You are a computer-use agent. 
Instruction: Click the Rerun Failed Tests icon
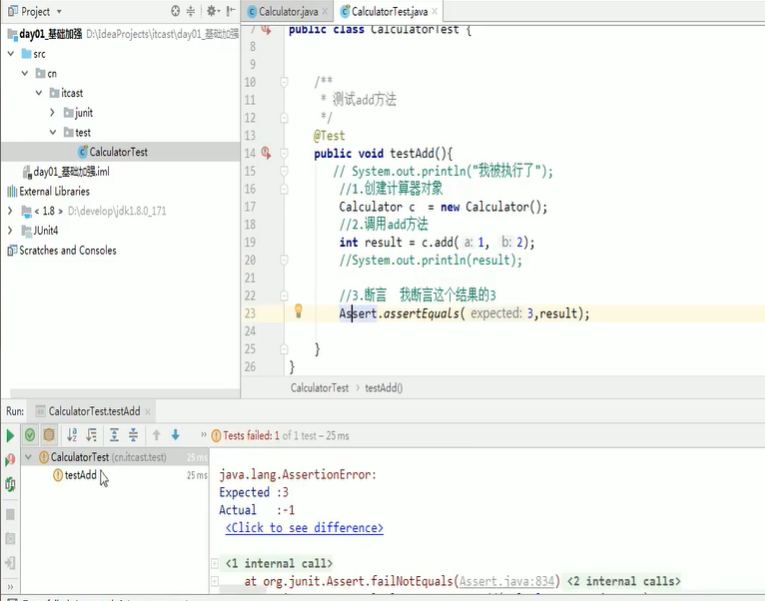pos(10,460)
